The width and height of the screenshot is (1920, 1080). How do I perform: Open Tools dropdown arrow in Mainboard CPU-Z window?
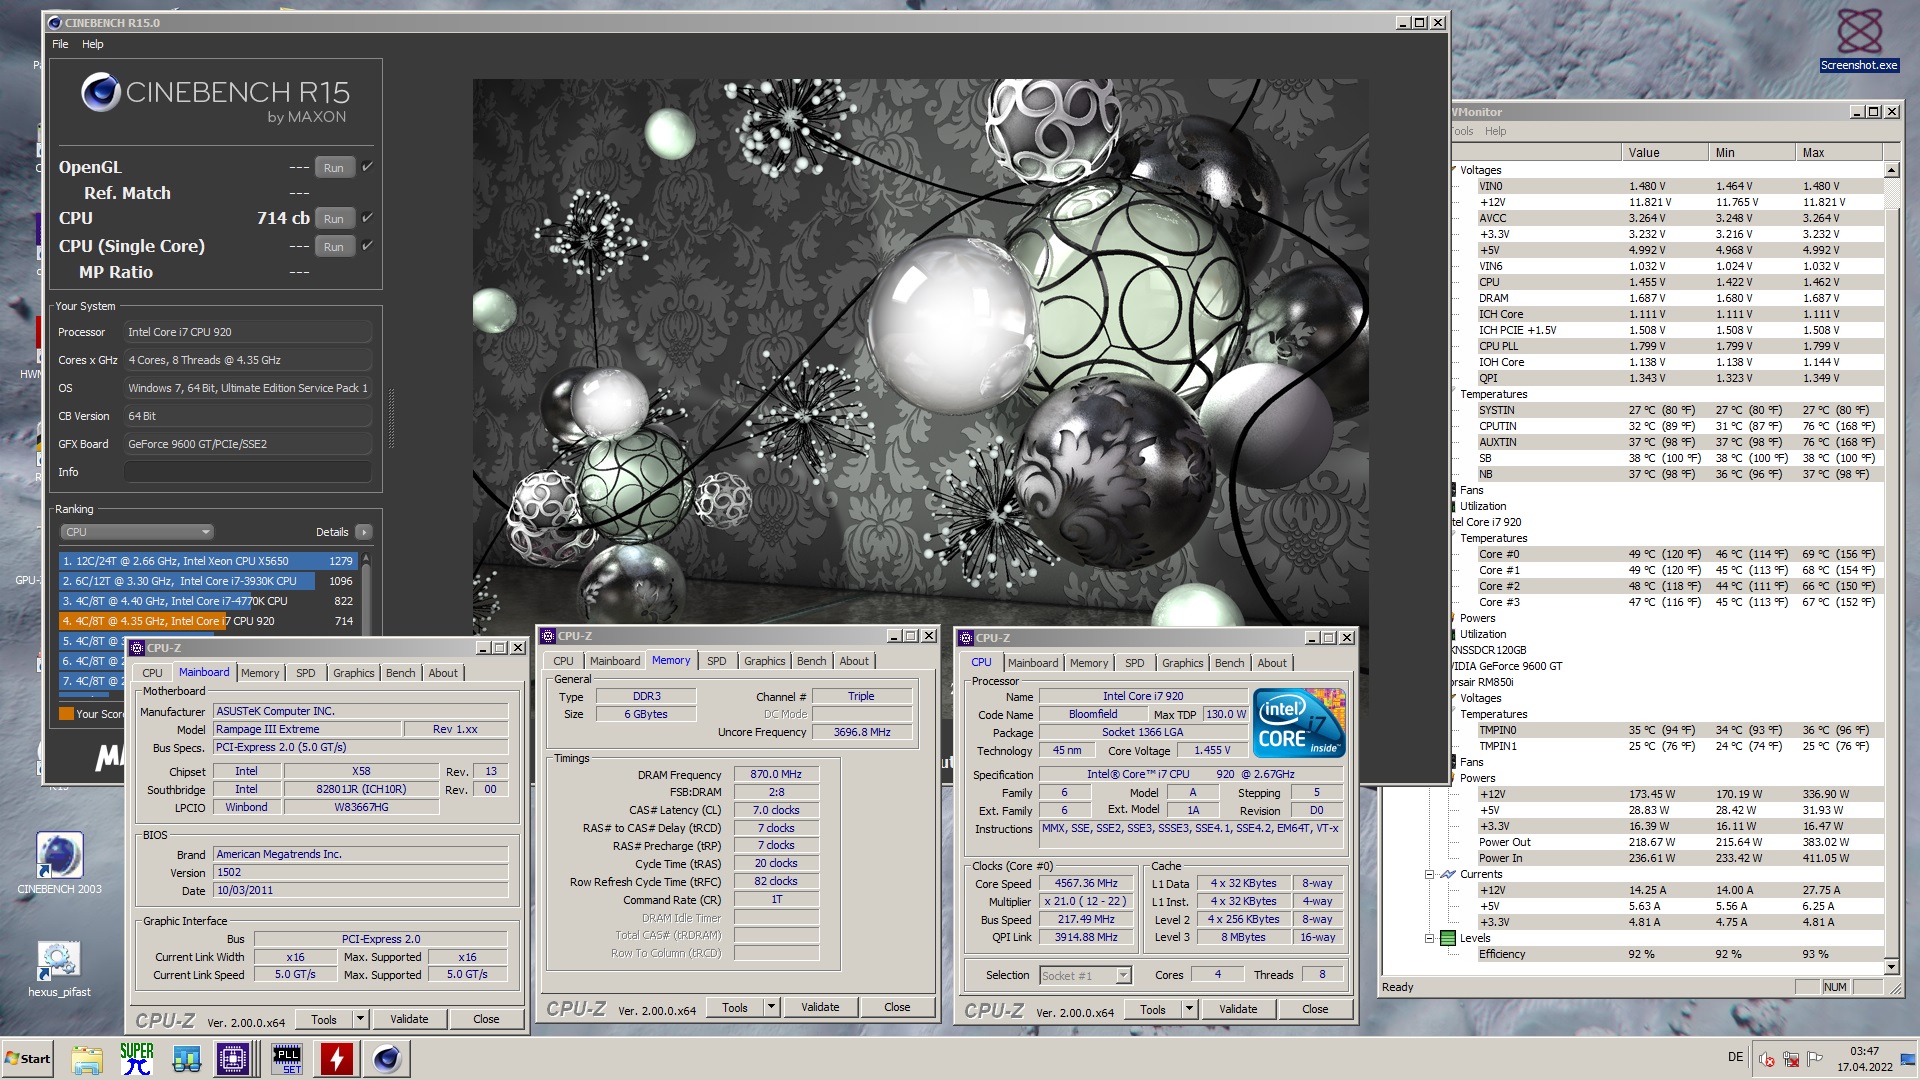360,1019
